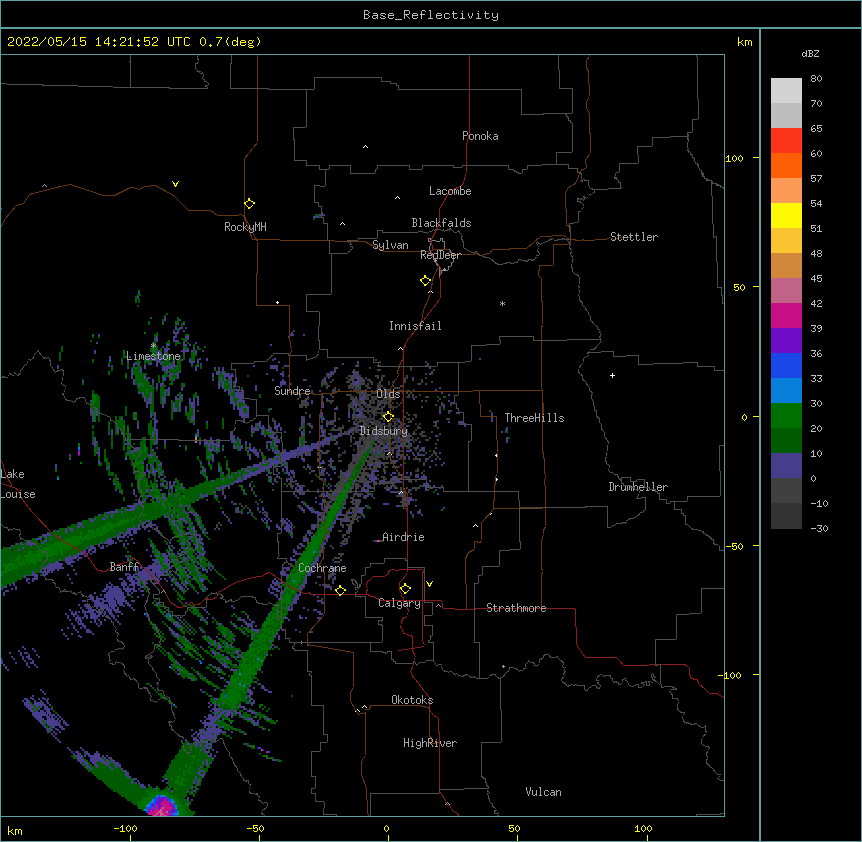Click the Limestone label
This screenshot has height=842, width=862.
point(153,356)
